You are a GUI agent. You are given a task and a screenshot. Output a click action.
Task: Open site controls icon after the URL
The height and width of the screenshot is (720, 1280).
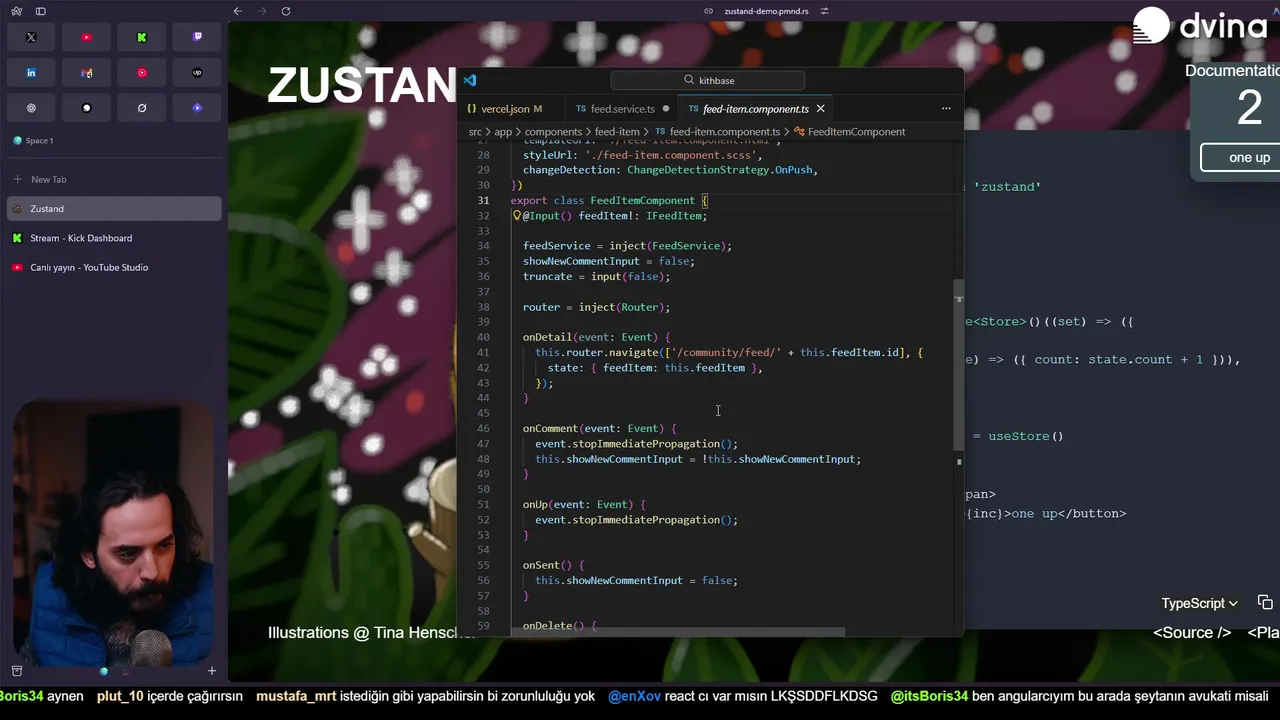click(825, 11)
